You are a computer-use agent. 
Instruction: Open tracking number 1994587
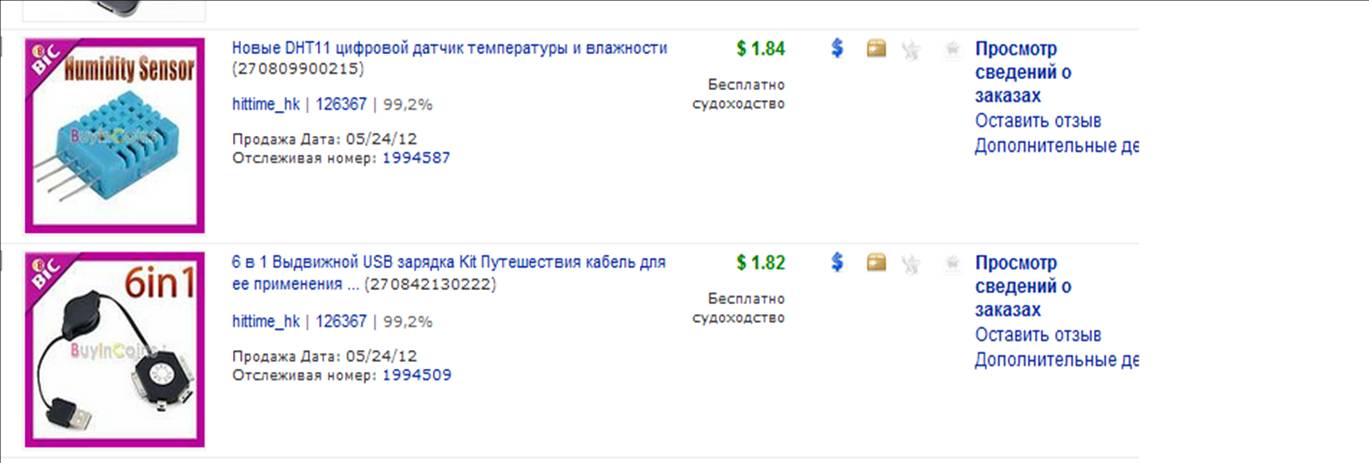coord(416,158)
